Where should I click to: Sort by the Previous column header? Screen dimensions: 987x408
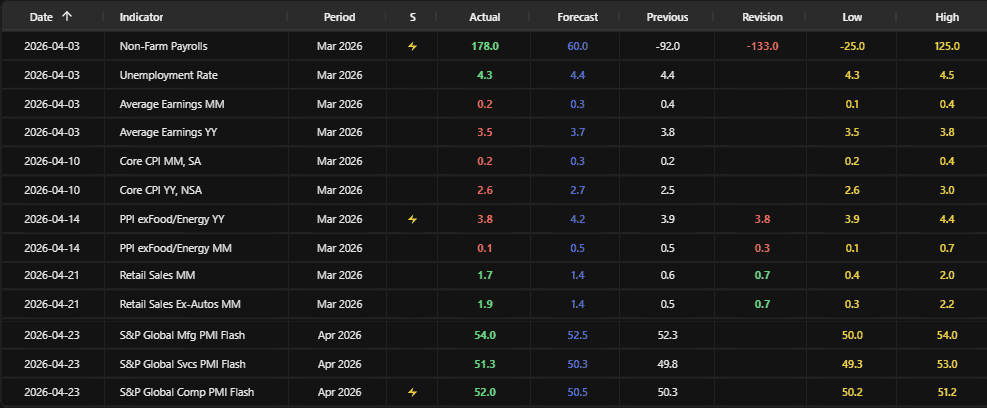pyautogui.click(x=667, y=17)
